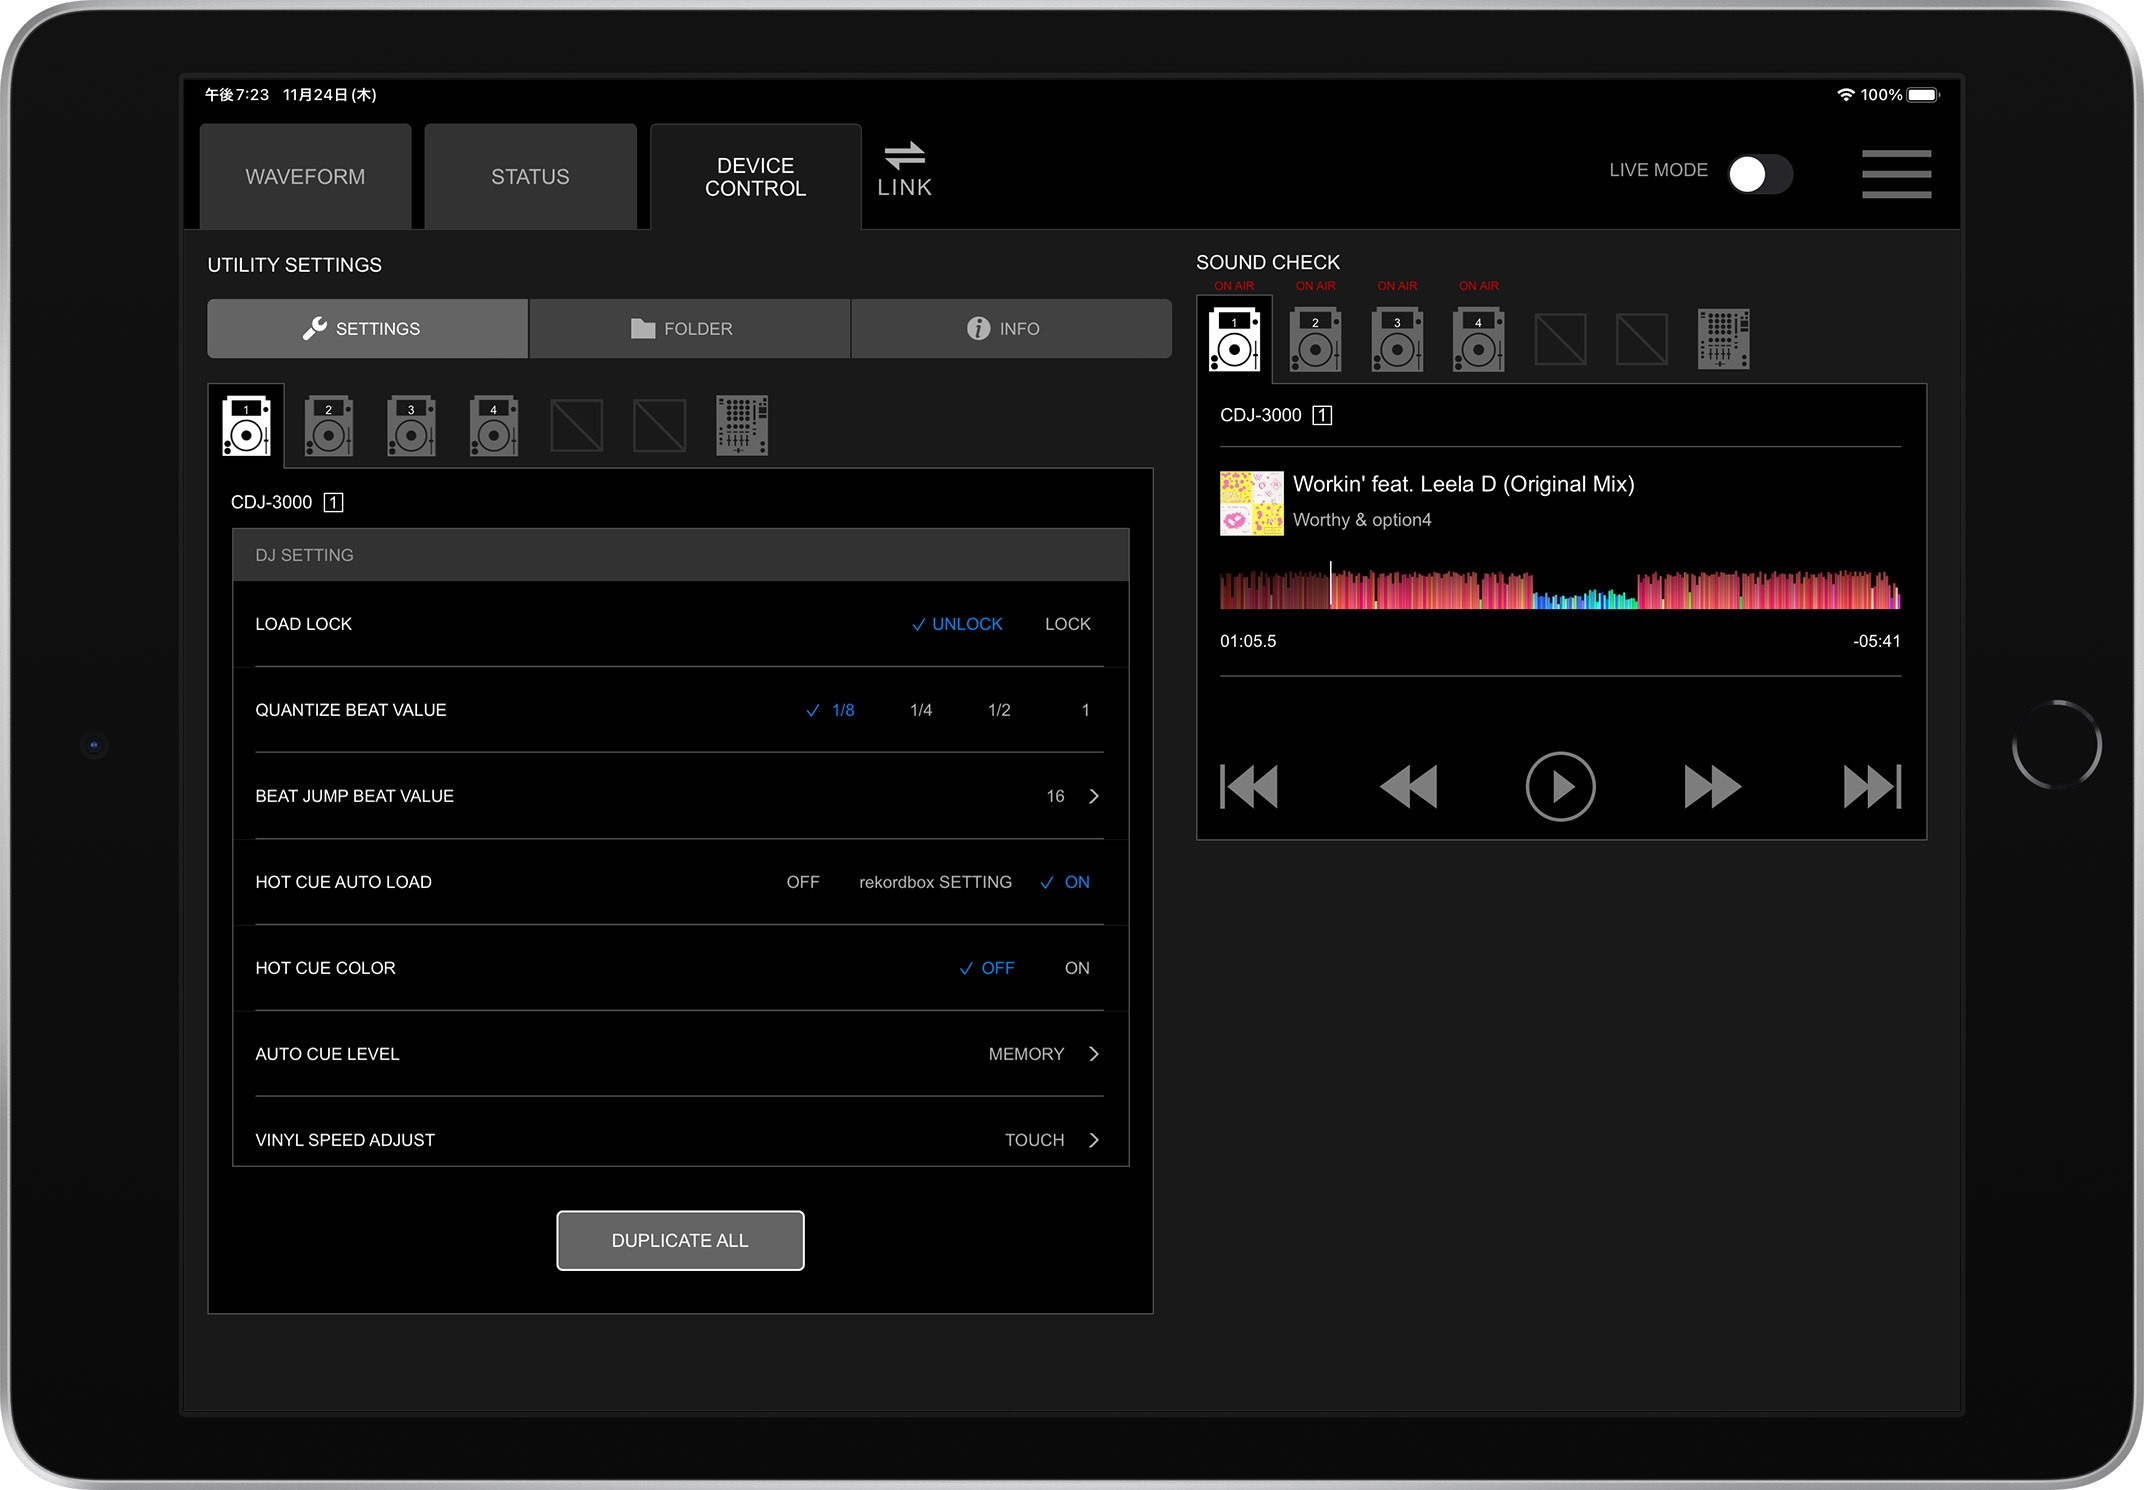This screenshot has height=1490, width=2144.
Task: Select player 3 icon under Utility Settings
Action: [x=411, y=425]
